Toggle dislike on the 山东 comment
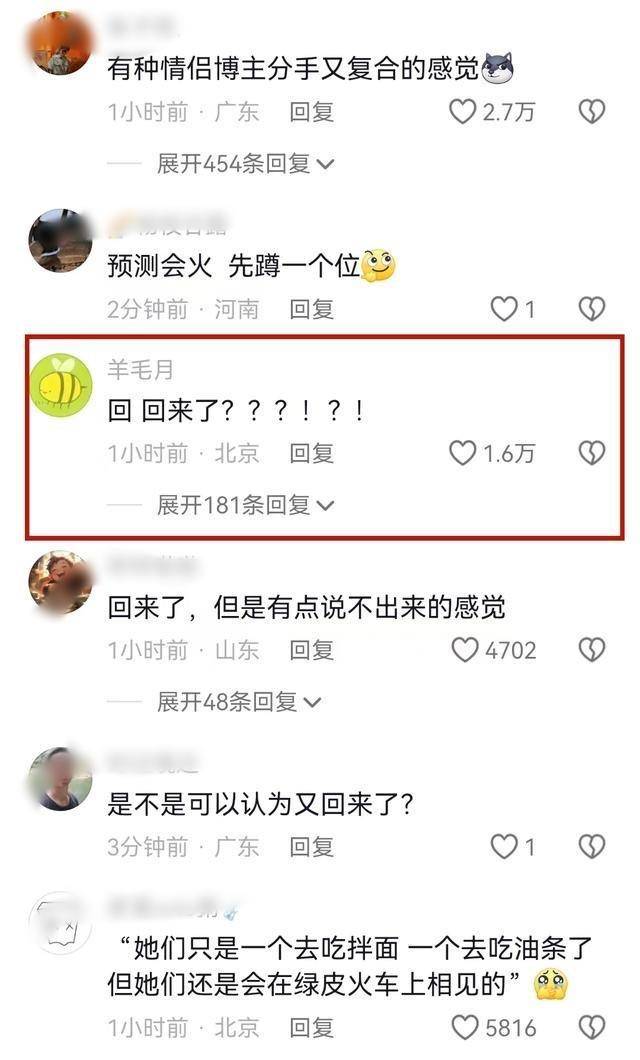Screen dimensions: 640x1060 pyautogui.click(x=591, y=650)
